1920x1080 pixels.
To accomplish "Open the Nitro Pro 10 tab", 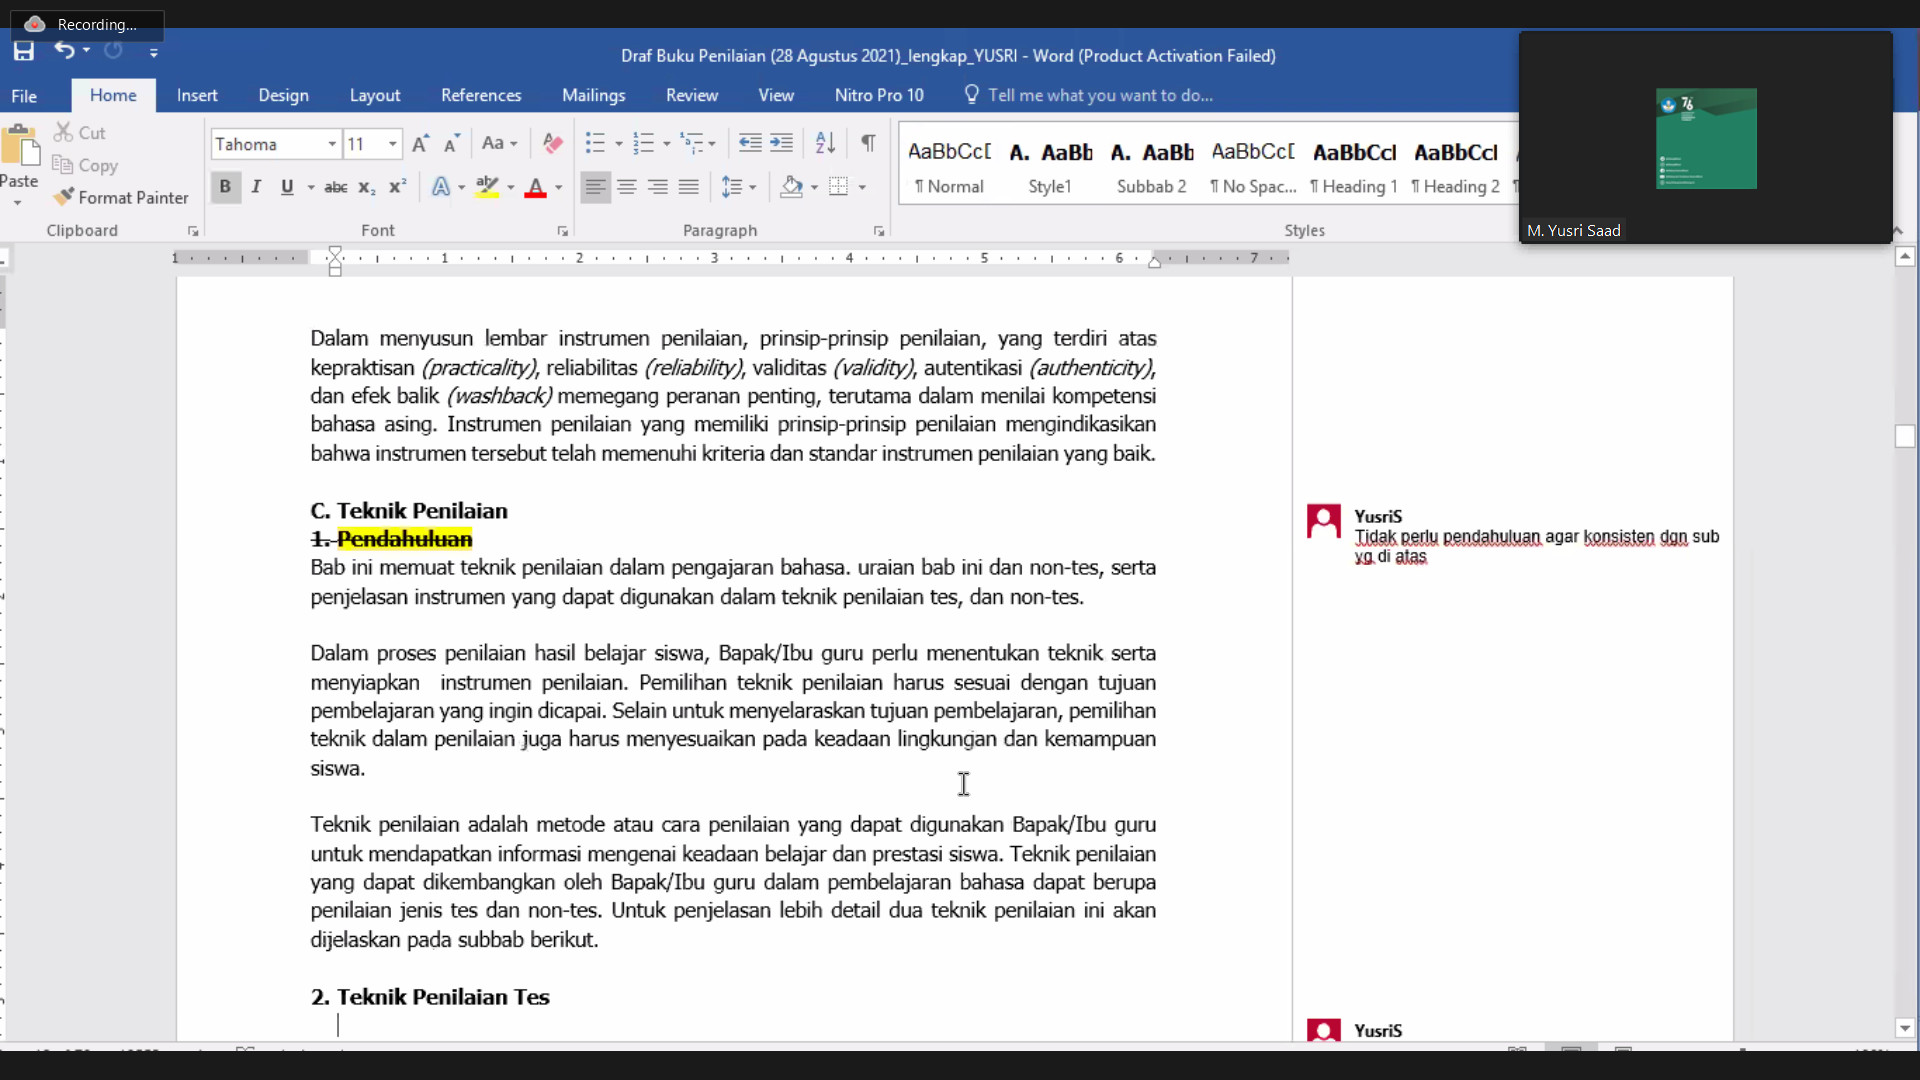I will tap(879, 95).
